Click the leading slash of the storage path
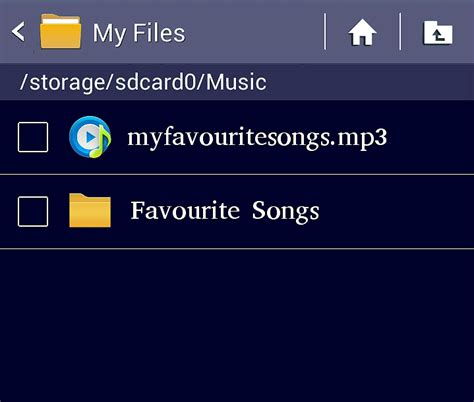Viewport: 474px width, 402px height. click(24, 82)
